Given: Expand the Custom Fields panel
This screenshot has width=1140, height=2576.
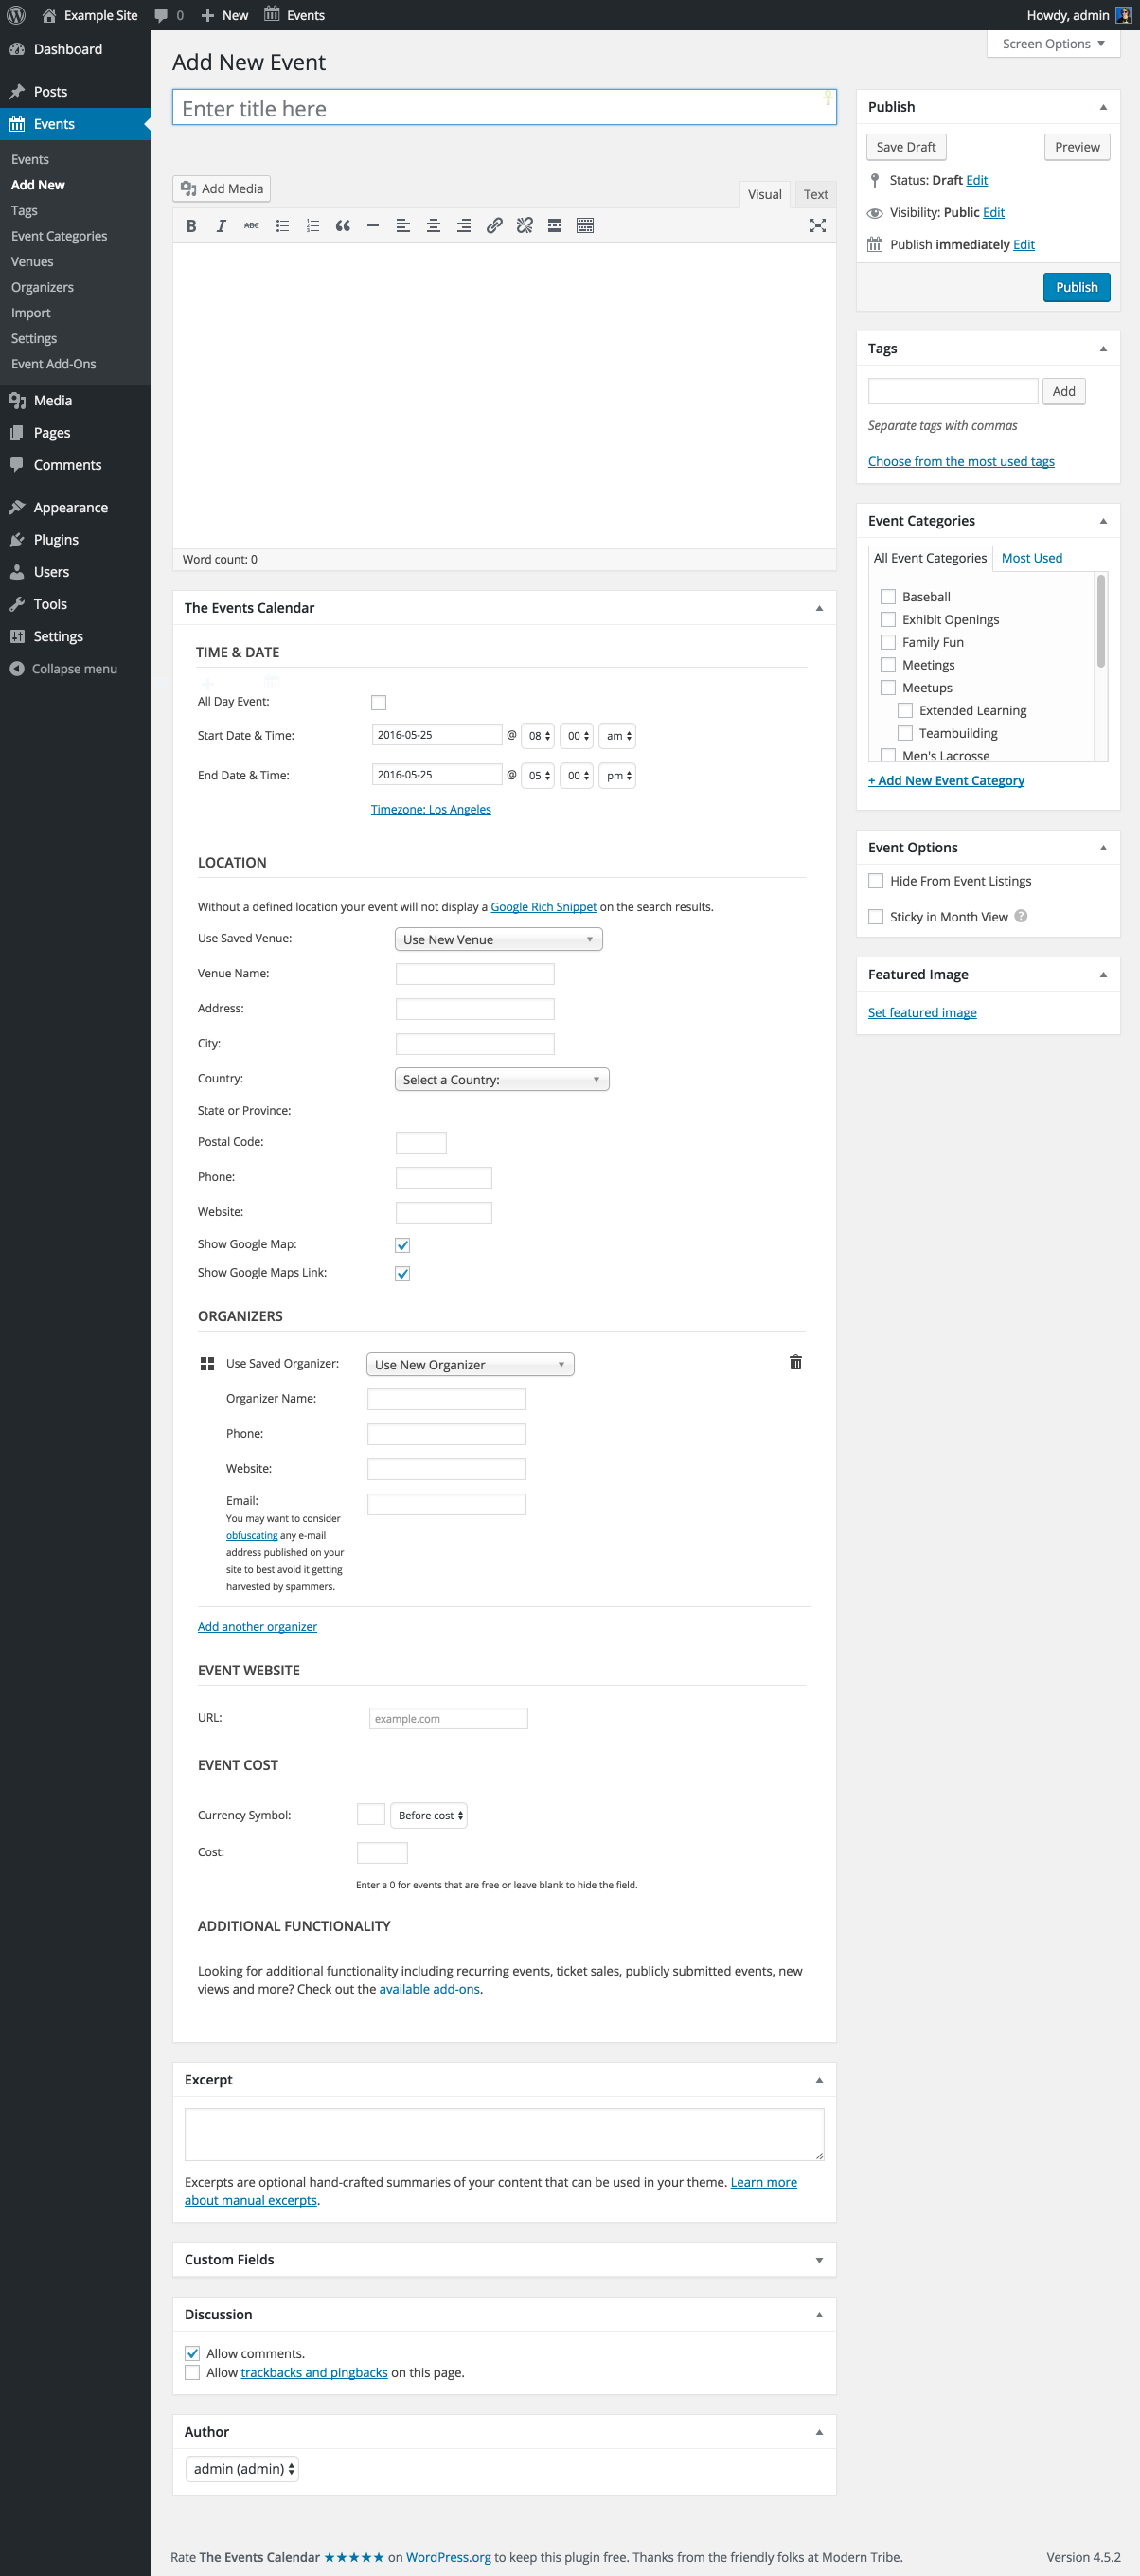Looking at the screenshot, I should point(819,2260).
